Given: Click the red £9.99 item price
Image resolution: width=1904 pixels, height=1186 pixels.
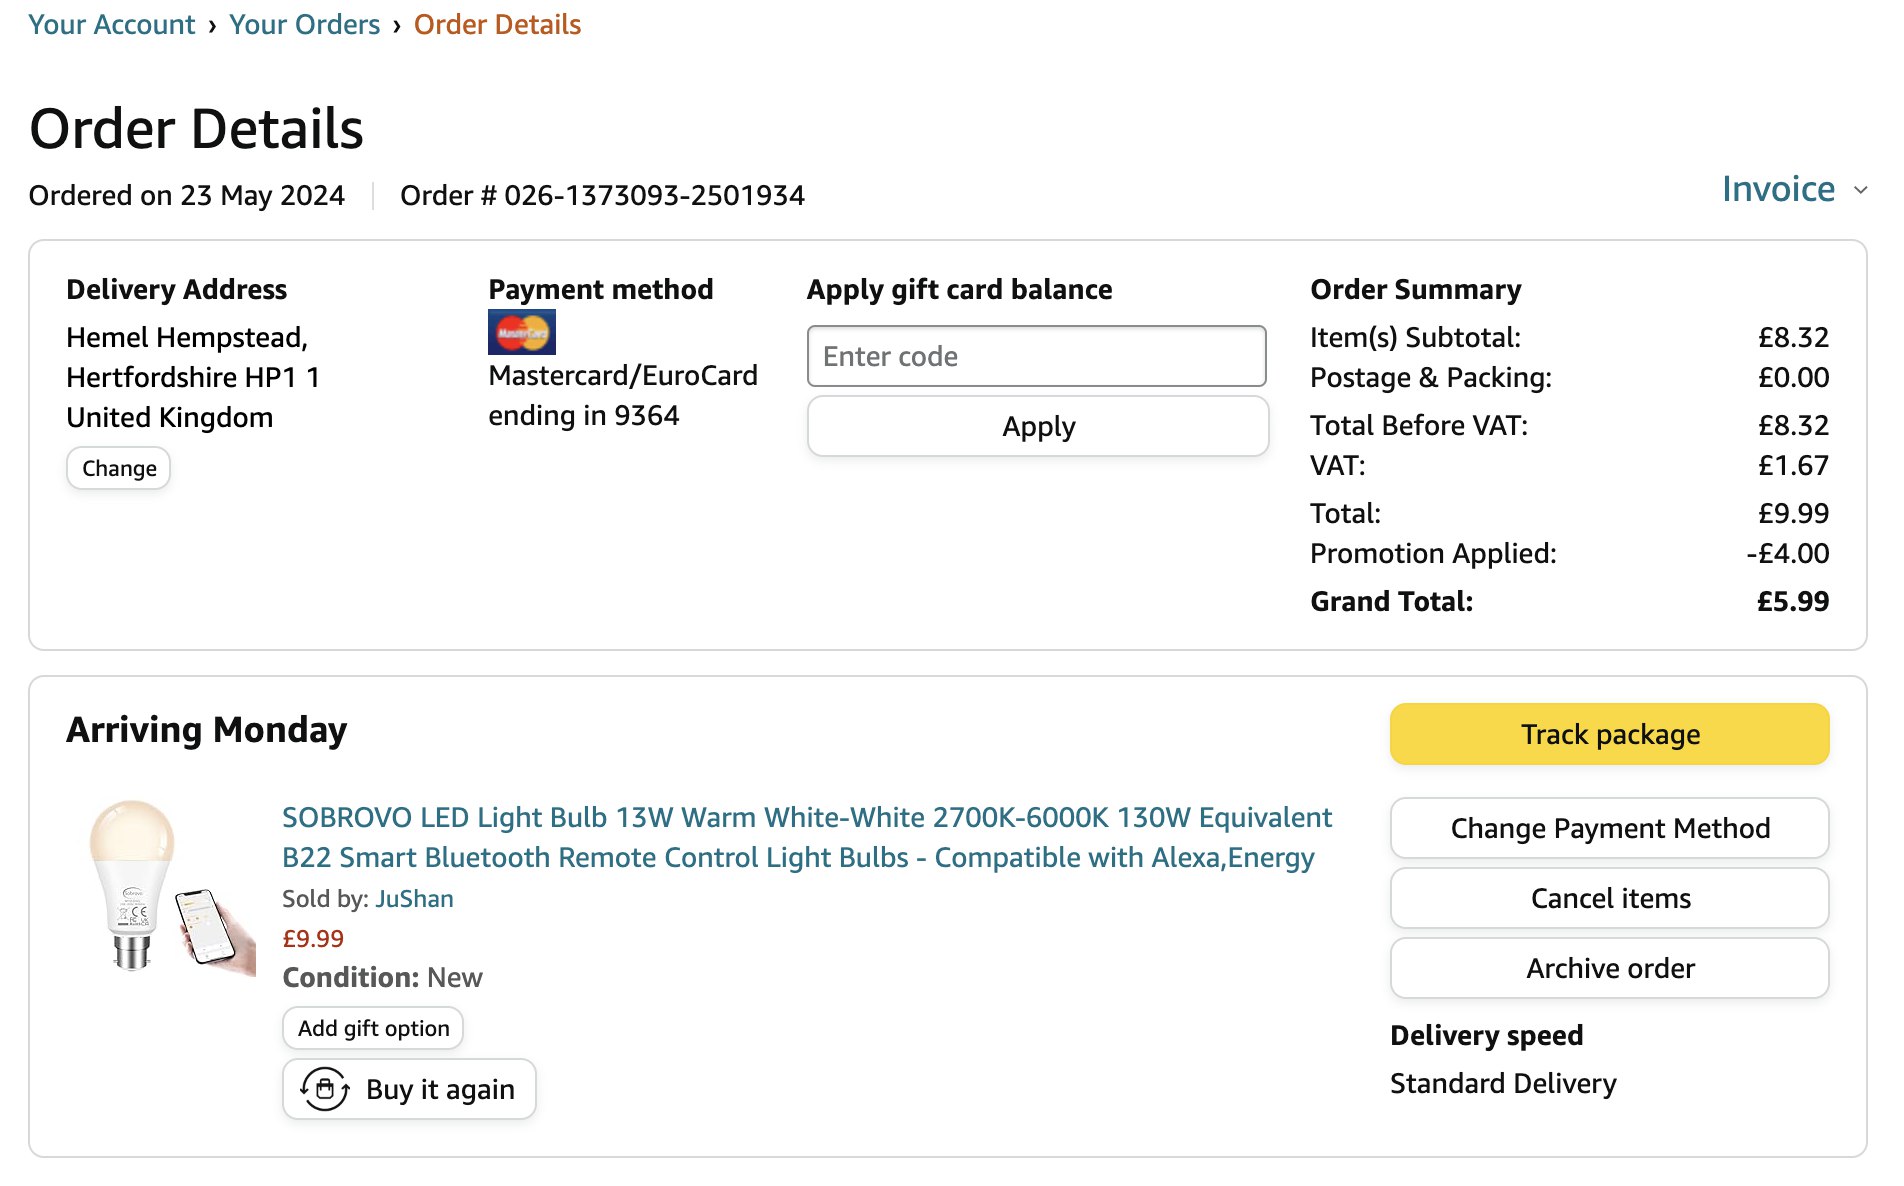Looking at the screenshot, I should pyautogui.click(x=313, y=938).
